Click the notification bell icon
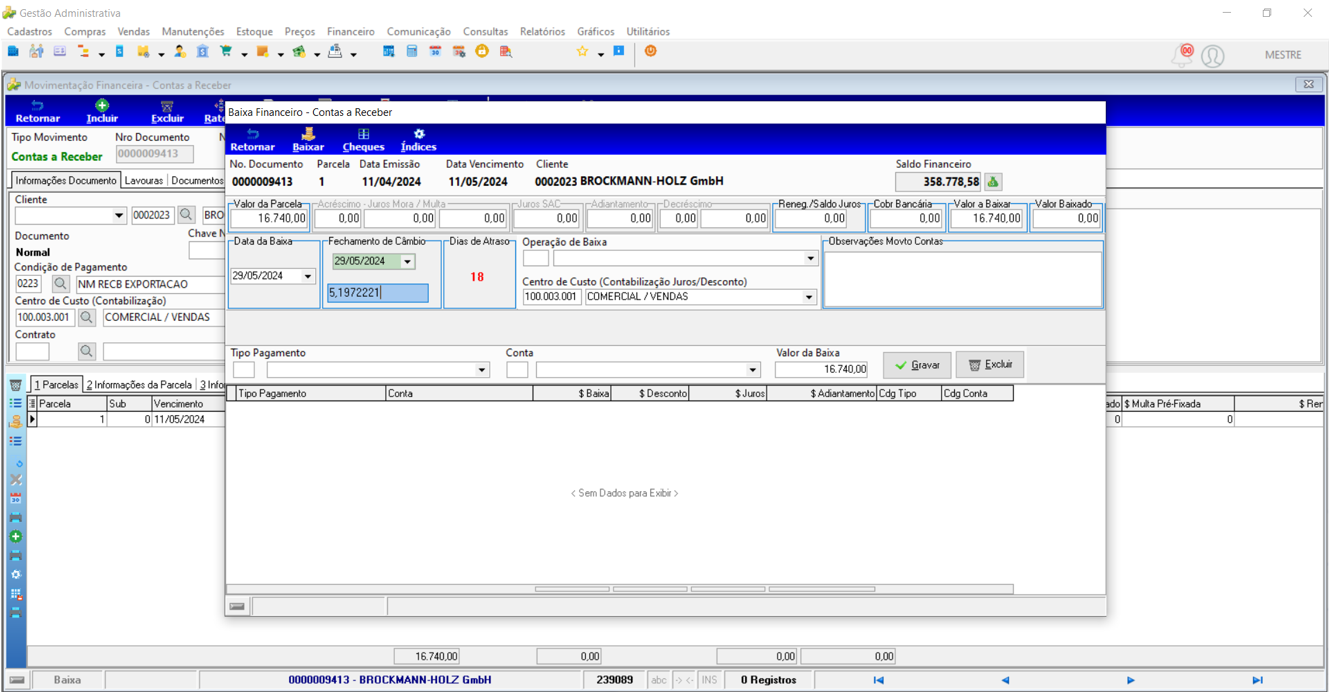Screen dimensions: 1329x692 (x=1183, y=55)
